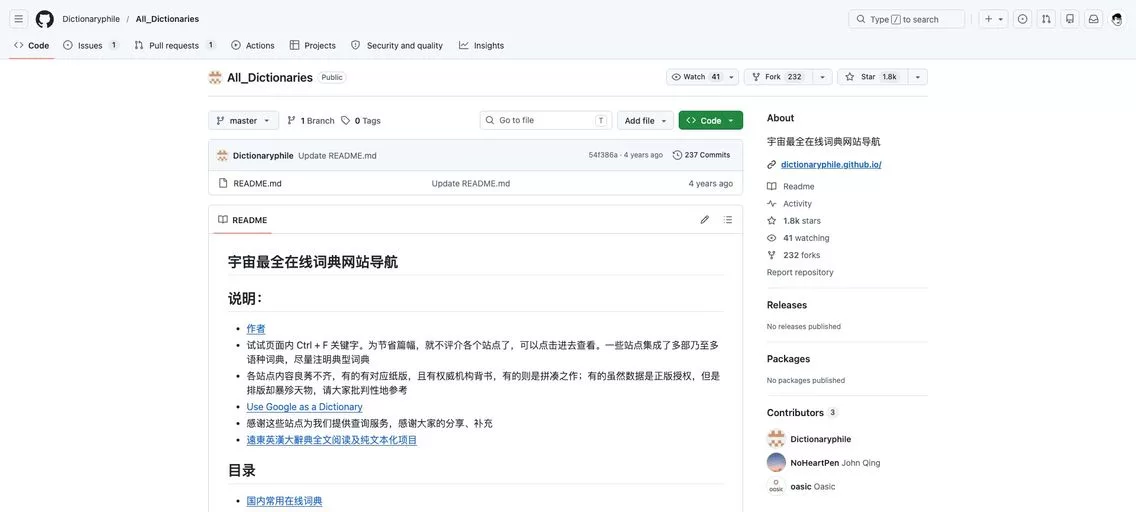Open the user avatar menu
The height and width of the screenshot is (512, 1136).
point(1117,20)
